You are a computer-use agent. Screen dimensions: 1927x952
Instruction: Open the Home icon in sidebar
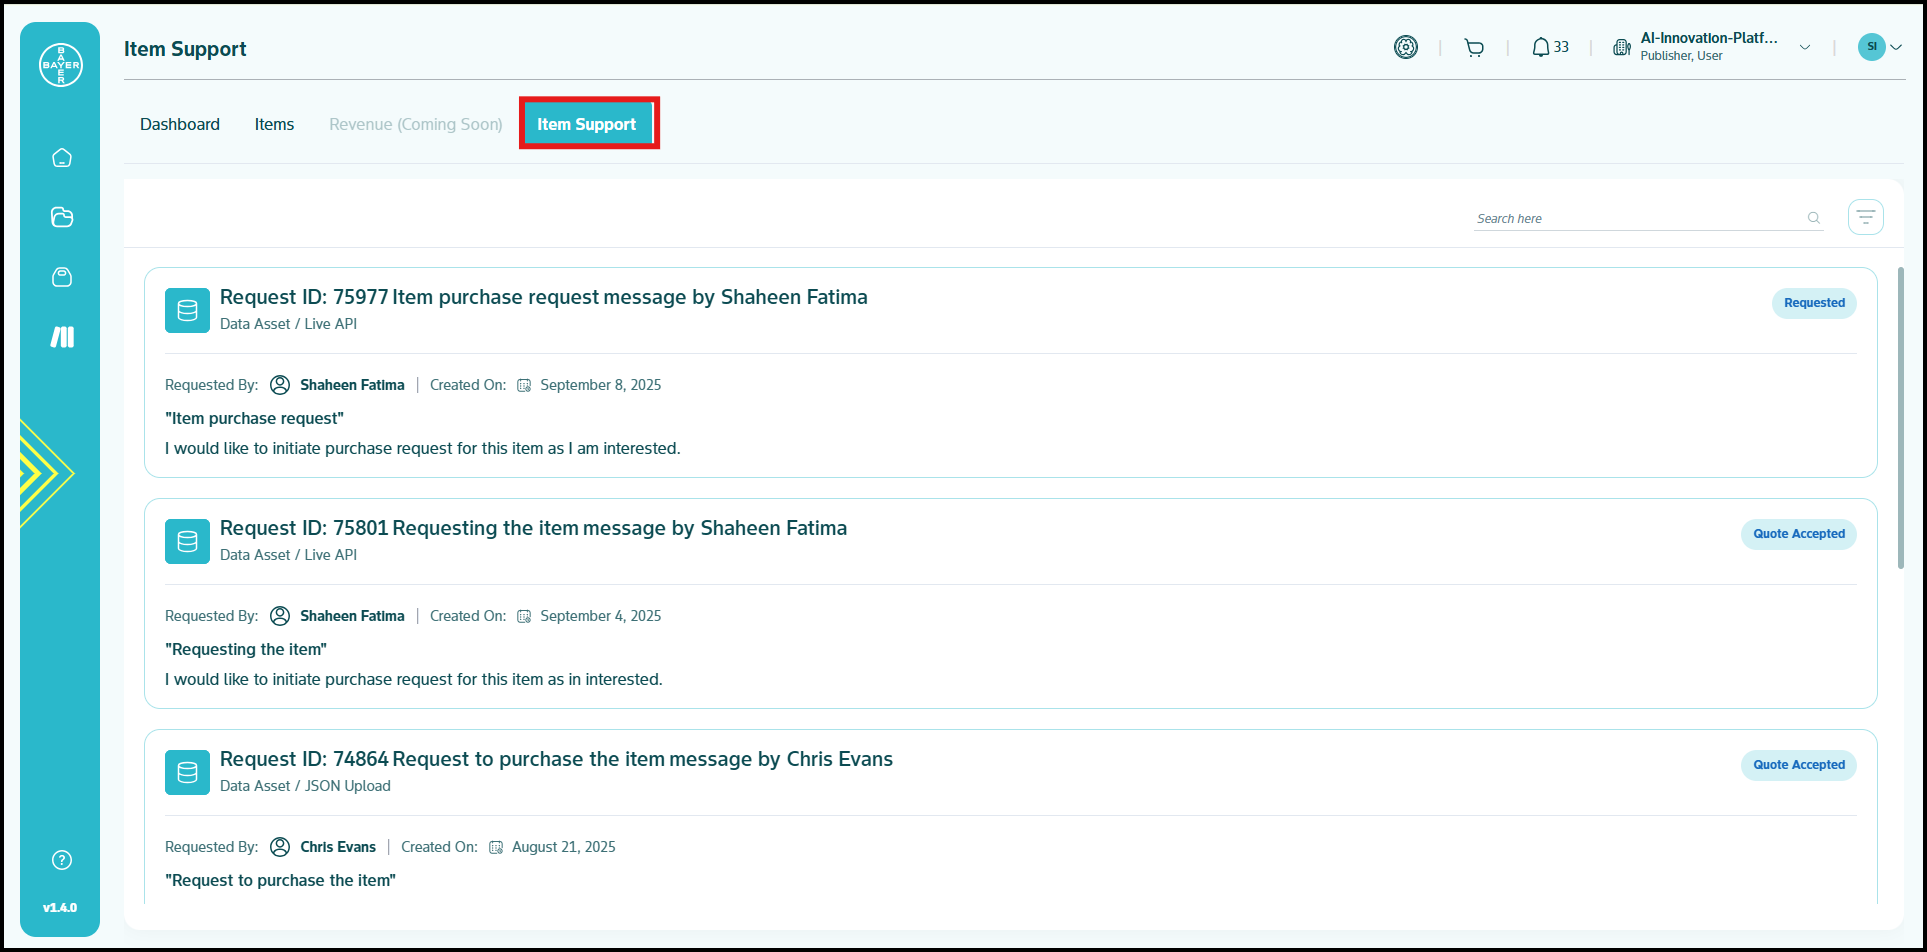[x=62, y=158]
